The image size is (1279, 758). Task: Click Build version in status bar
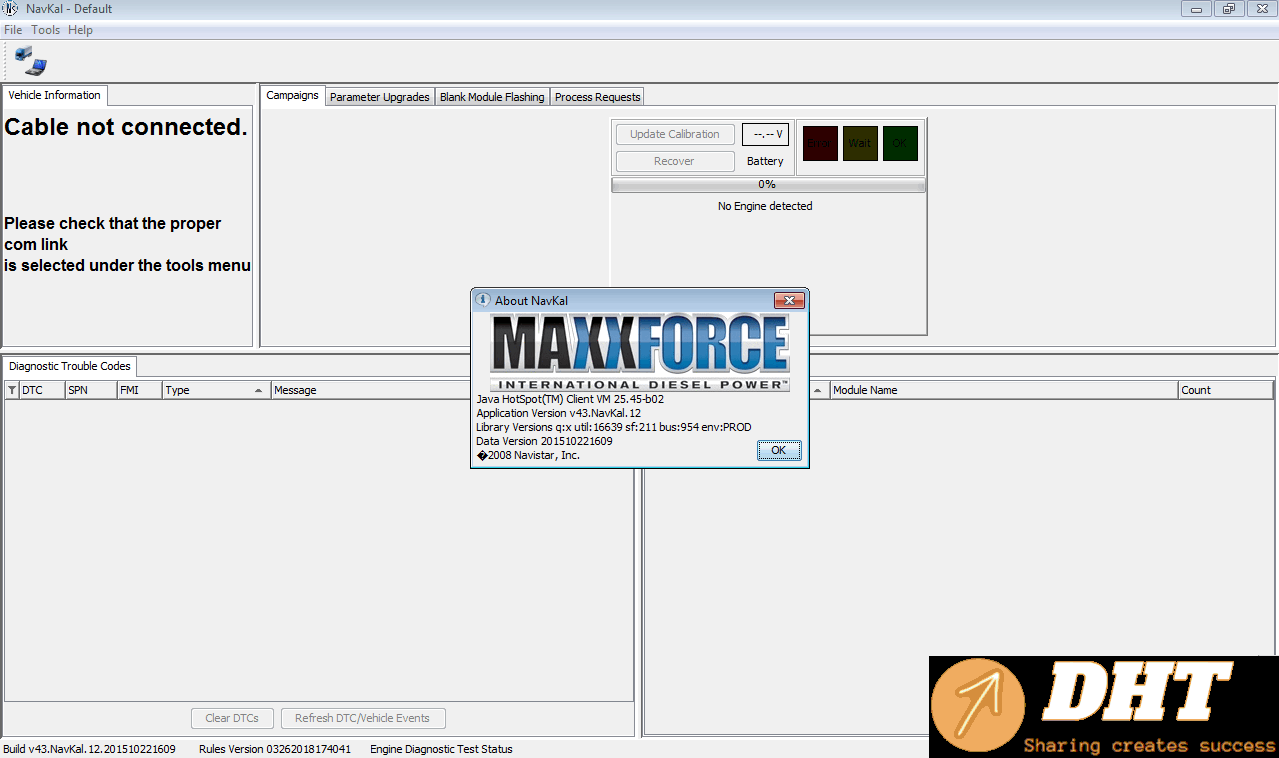coord(89,749)
